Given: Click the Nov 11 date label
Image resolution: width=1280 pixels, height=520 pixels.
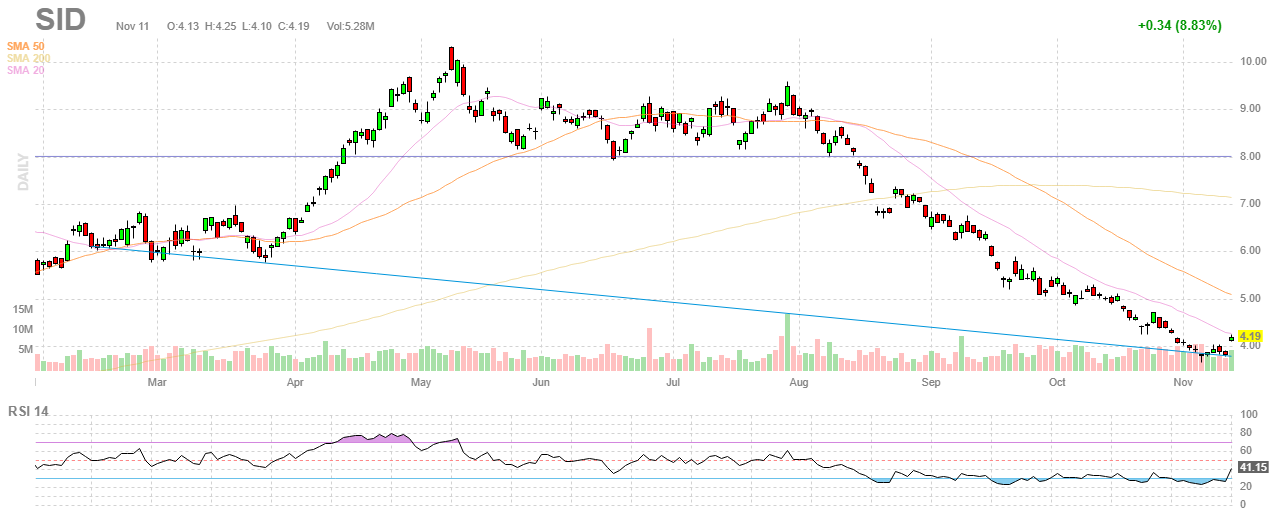Looking at the screenshot, I should [x=131, y=25].
